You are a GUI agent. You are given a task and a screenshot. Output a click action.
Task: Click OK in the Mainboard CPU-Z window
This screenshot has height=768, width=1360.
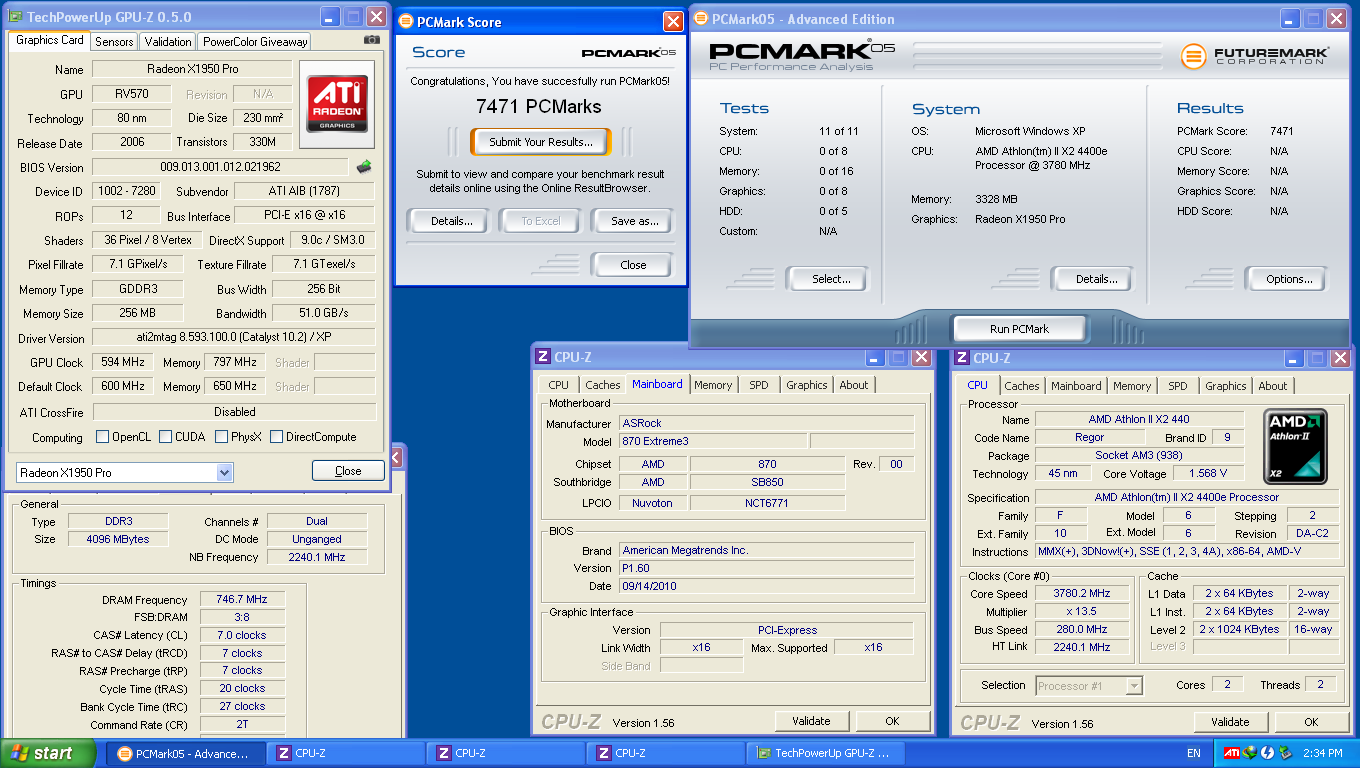892,721
